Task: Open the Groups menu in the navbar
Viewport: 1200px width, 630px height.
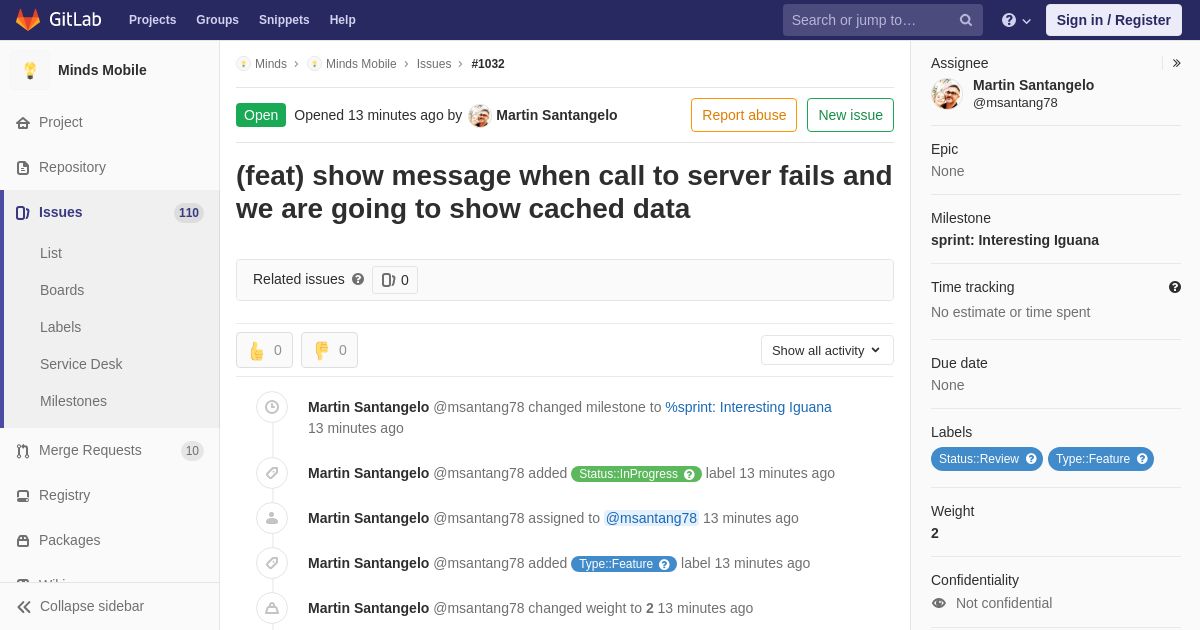Action: coord(217,20)
